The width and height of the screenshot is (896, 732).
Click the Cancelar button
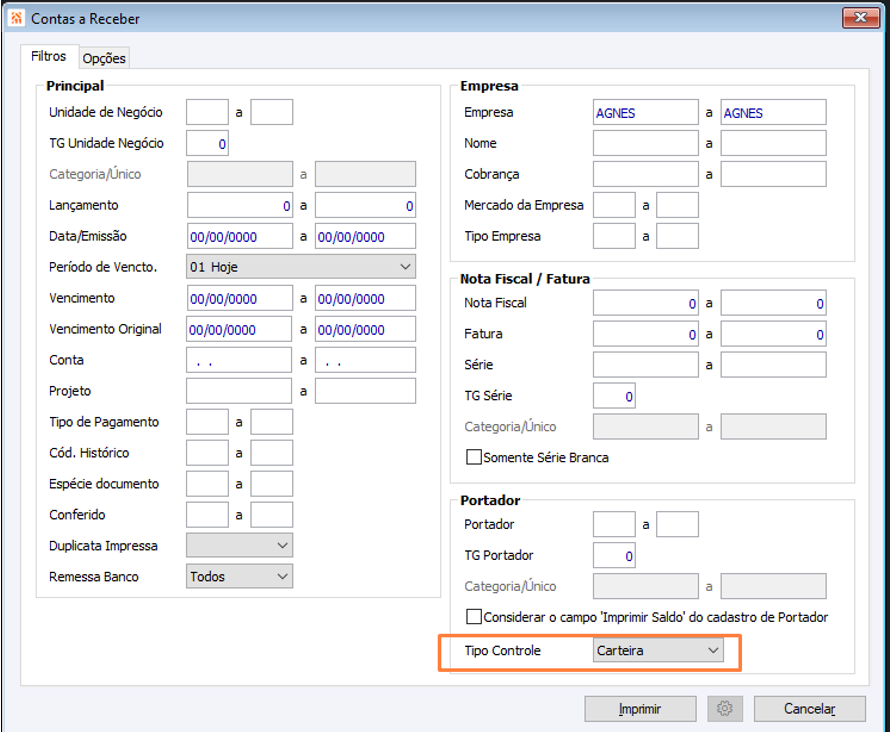coord(809,709)
